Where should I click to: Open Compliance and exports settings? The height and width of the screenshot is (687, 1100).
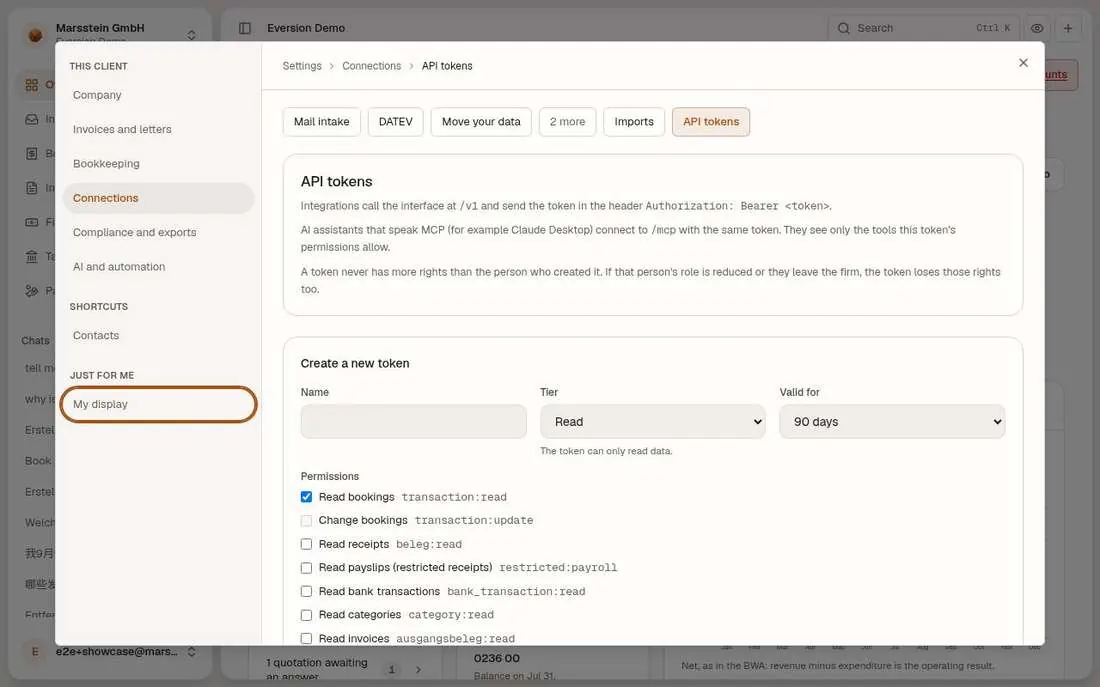[x=158, y=232]
